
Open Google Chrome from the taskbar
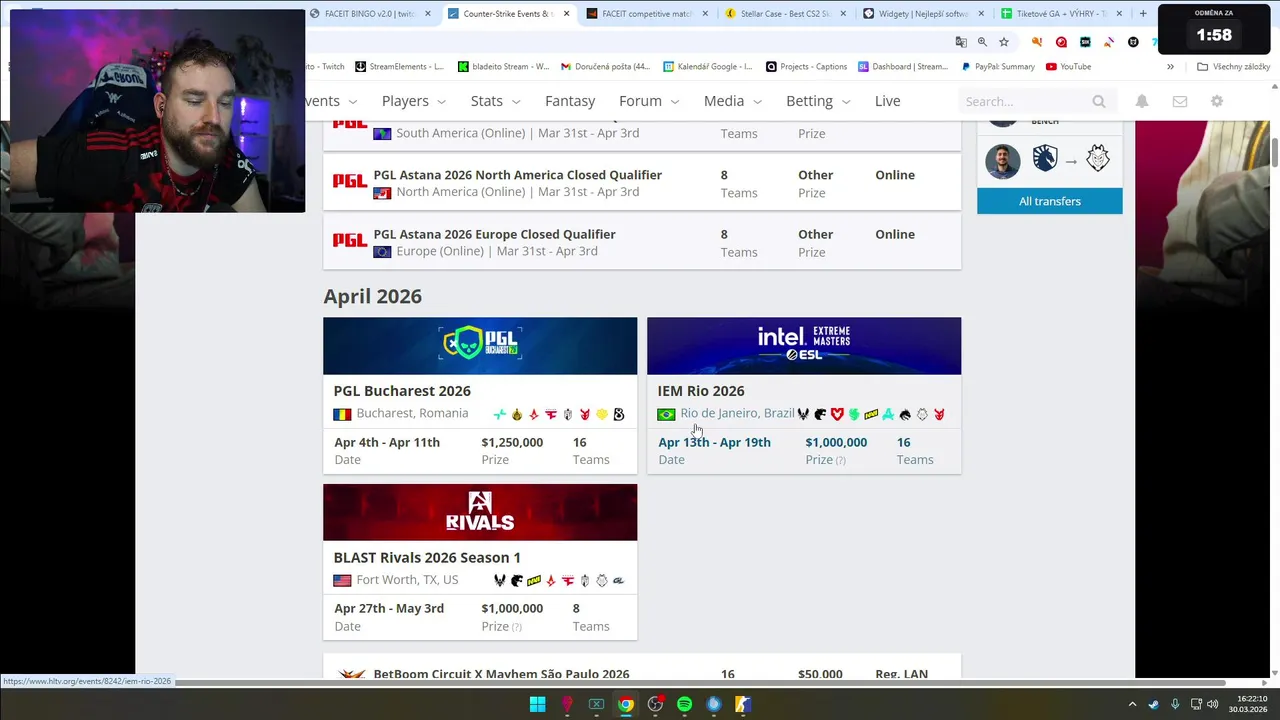(626, 704)
